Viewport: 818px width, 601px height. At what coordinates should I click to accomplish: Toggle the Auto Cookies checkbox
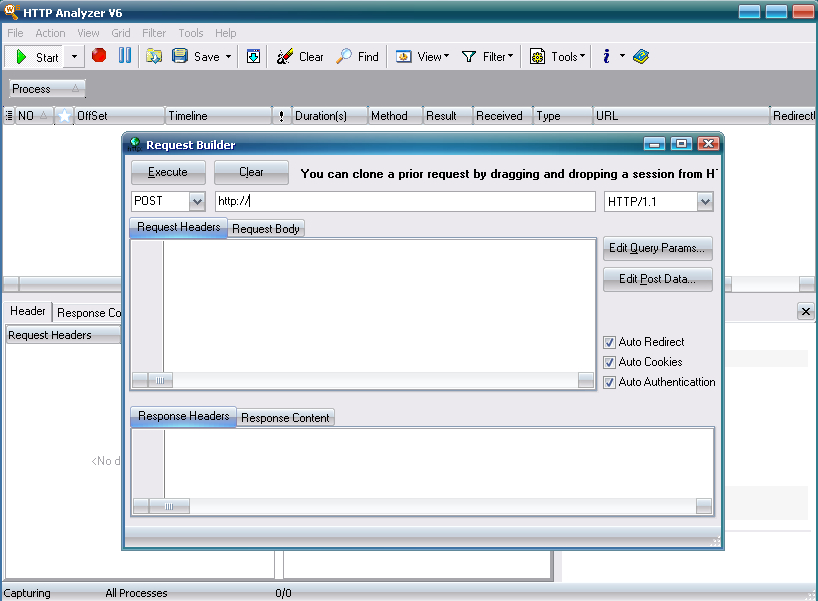click(x=609, y=362)
